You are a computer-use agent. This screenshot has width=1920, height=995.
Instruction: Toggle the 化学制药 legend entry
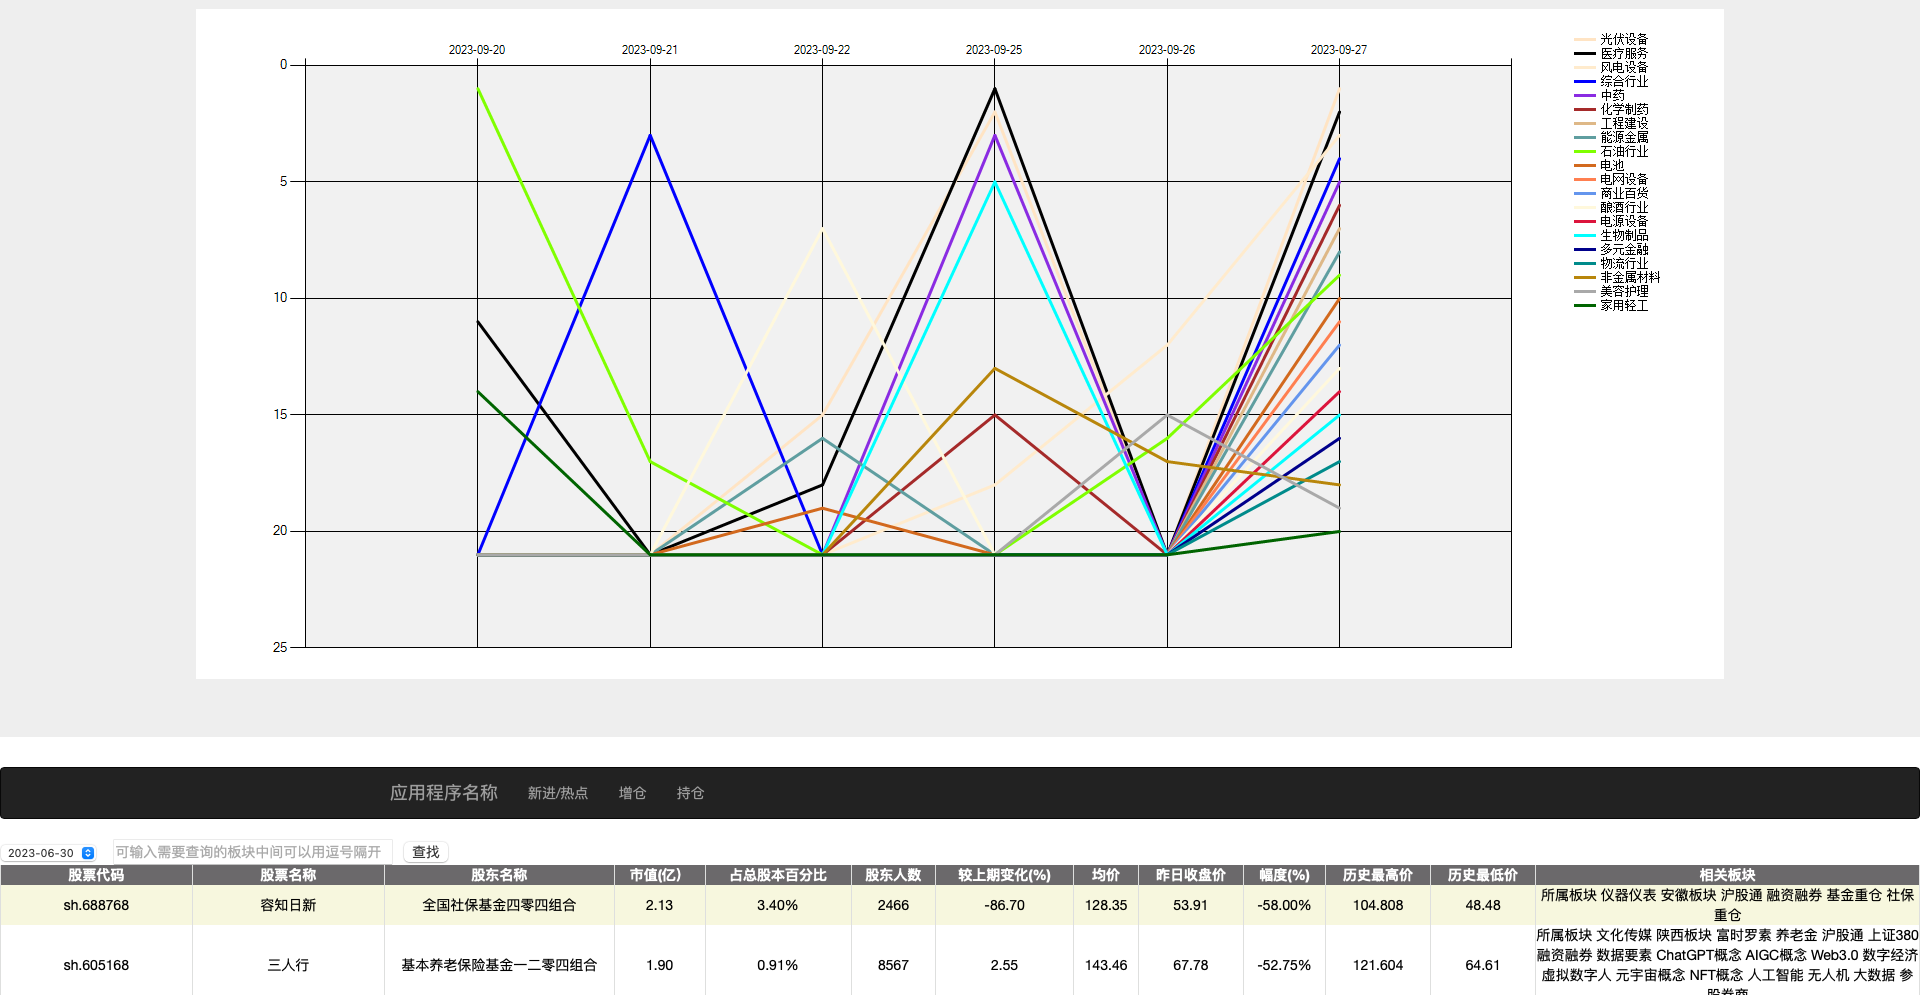[x=1611, y=109]
